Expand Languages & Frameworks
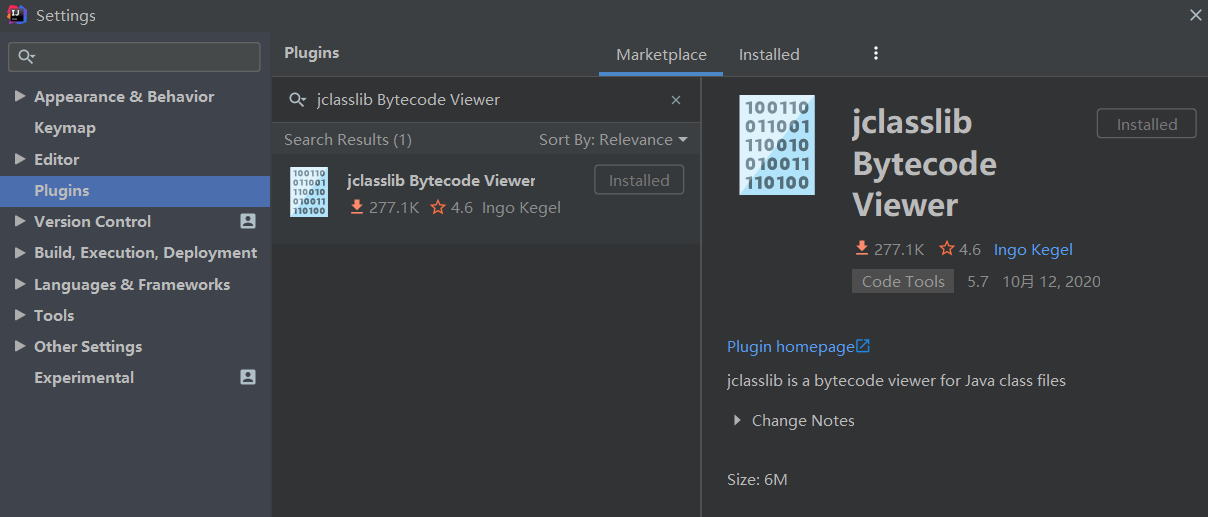 pyautogui.click(x=20, y=284)
